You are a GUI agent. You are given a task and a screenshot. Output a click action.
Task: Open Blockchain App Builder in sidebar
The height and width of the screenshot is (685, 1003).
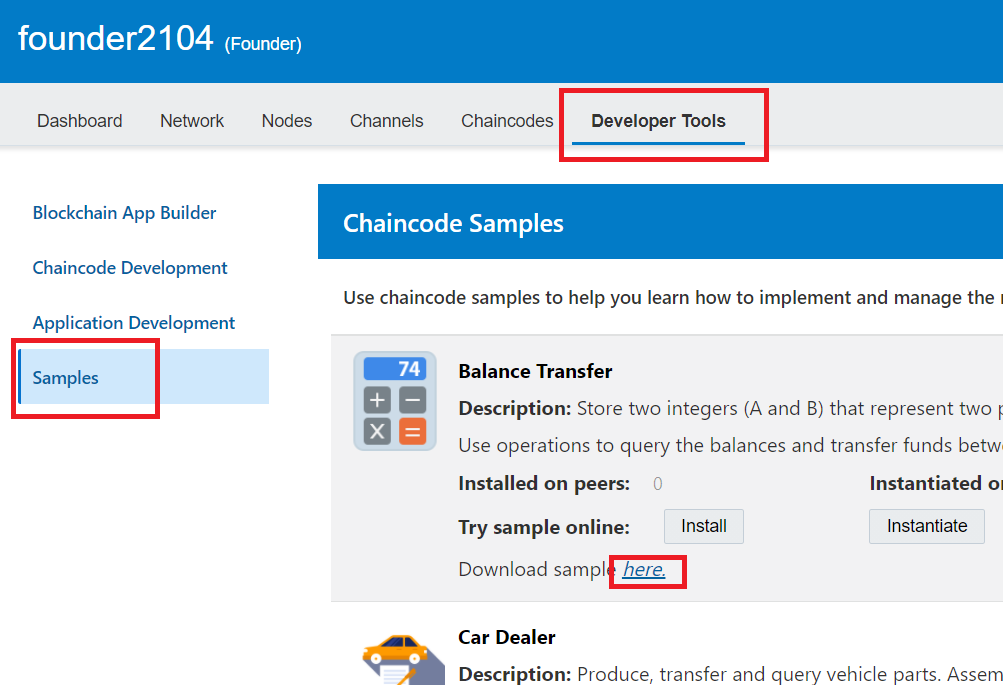(124, 213)
